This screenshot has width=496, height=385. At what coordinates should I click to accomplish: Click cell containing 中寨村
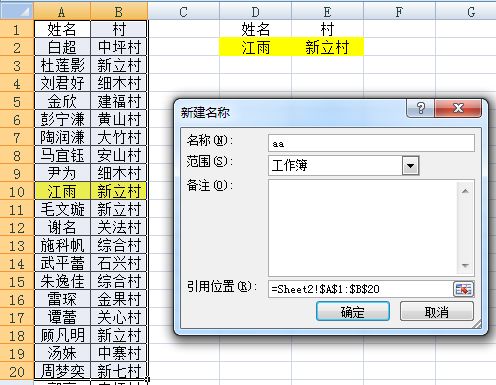click(x=119, y=353)
